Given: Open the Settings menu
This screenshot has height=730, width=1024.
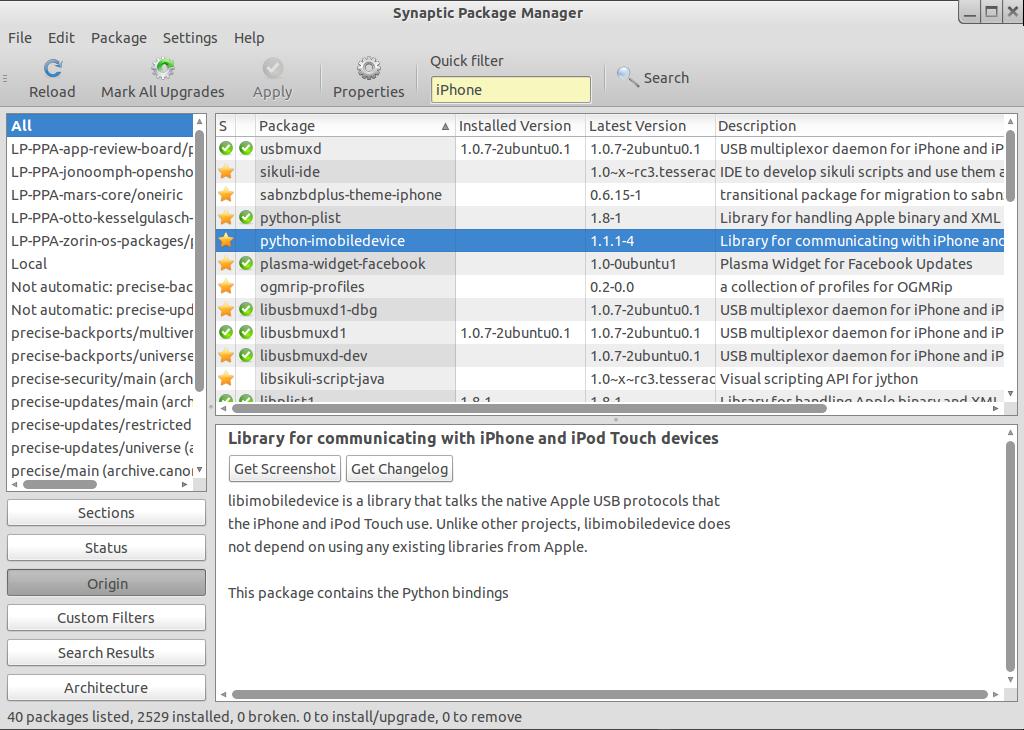Looking at the screenshot, I should click(x=190, y=38).
